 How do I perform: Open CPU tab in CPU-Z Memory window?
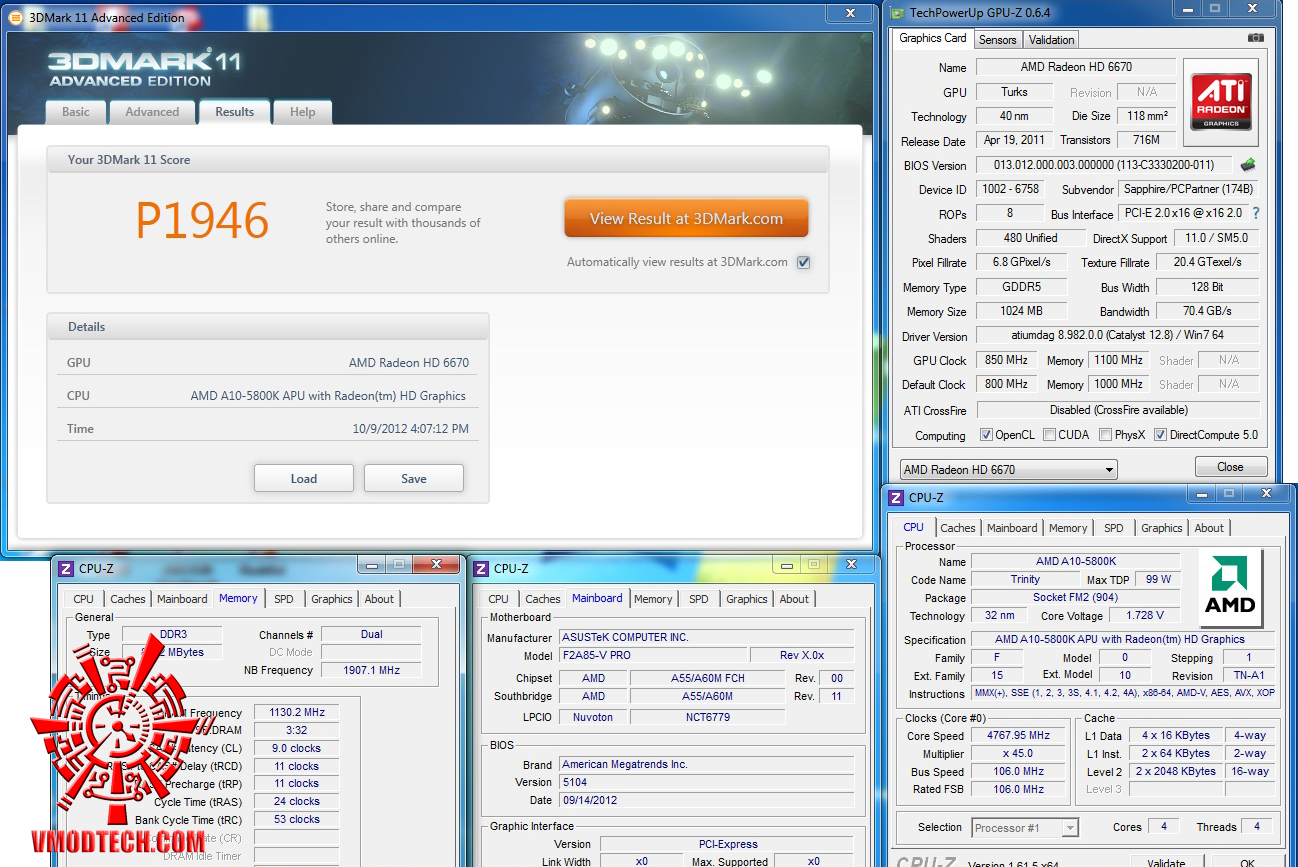point(84,599)
